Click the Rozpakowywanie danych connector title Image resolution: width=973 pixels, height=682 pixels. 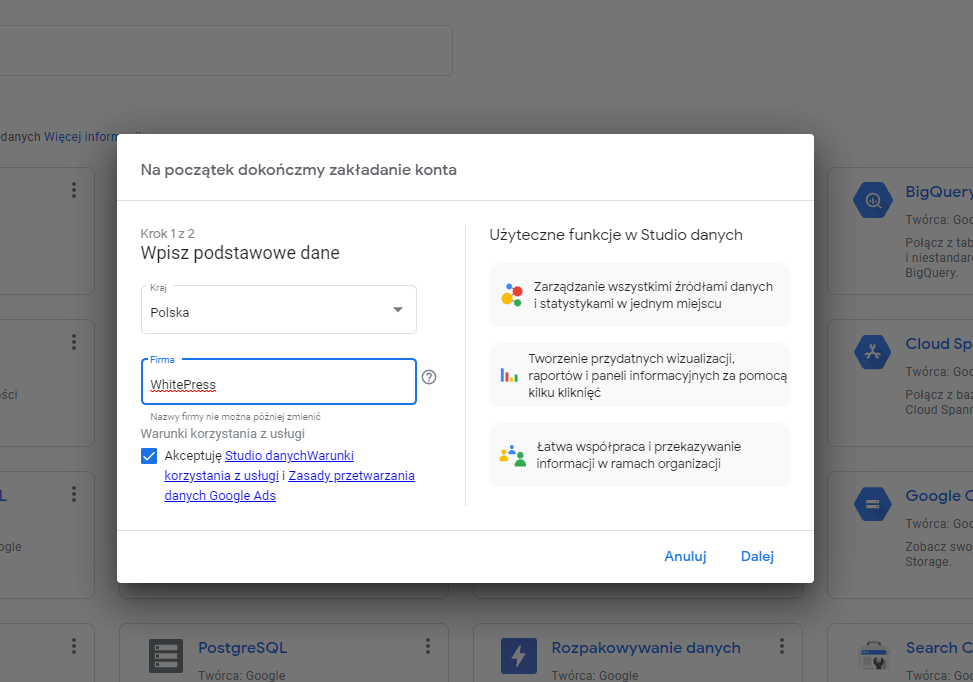(x=646, y=648)
